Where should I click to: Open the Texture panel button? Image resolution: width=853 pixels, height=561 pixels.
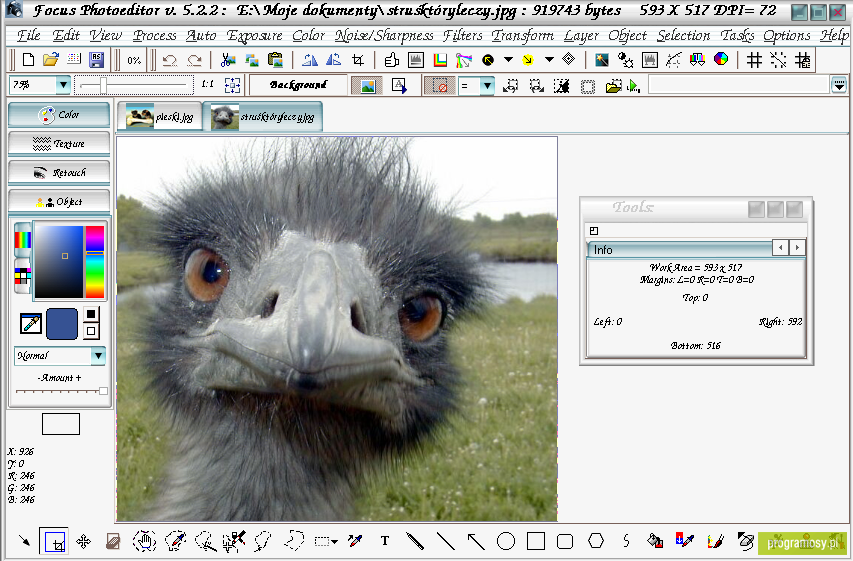pyautogui.click(x=59, y=144)
